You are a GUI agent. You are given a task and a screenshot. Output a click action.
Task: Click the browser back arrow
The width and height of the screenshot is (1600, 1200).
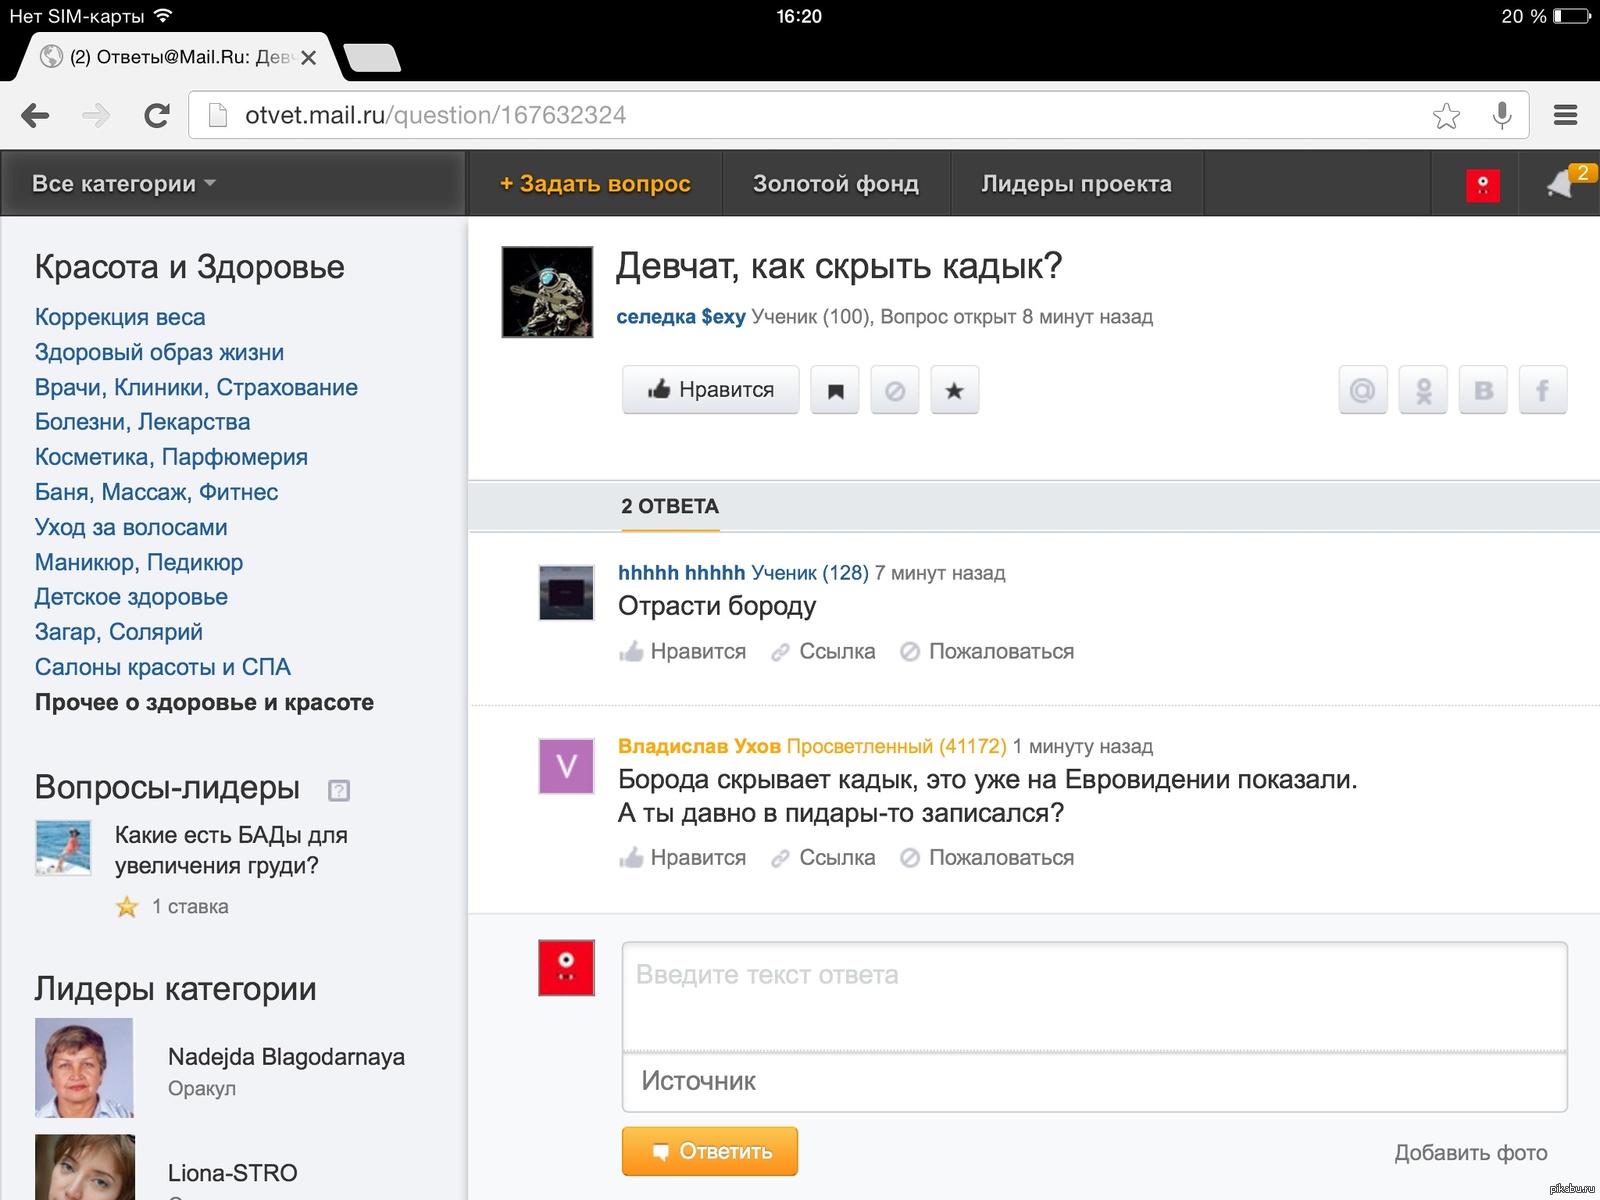pos(35,116)
